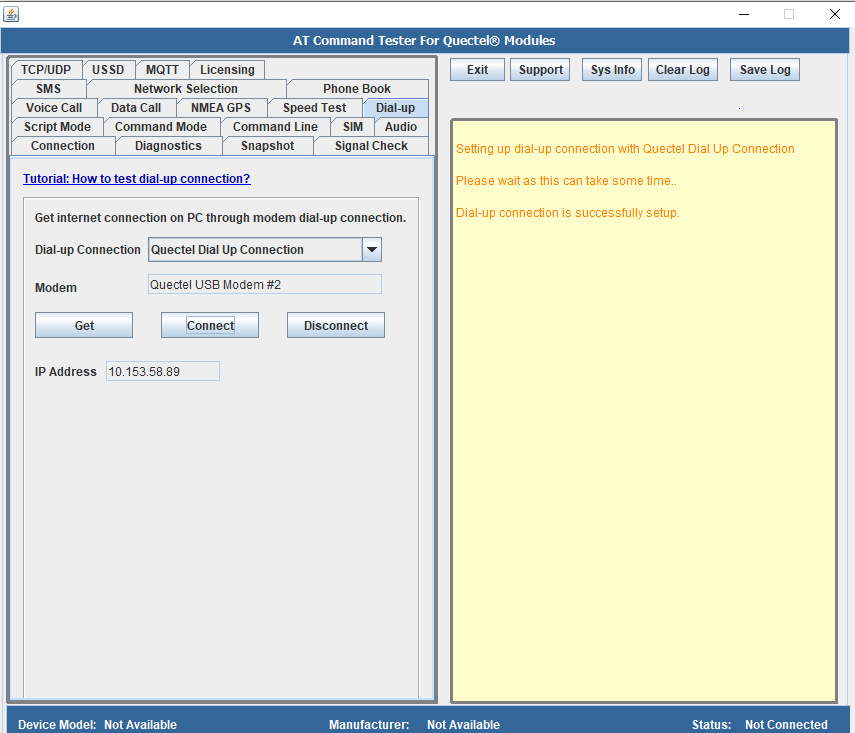Click the Exit button
855x733 pixels.
[x=477, y=70]
